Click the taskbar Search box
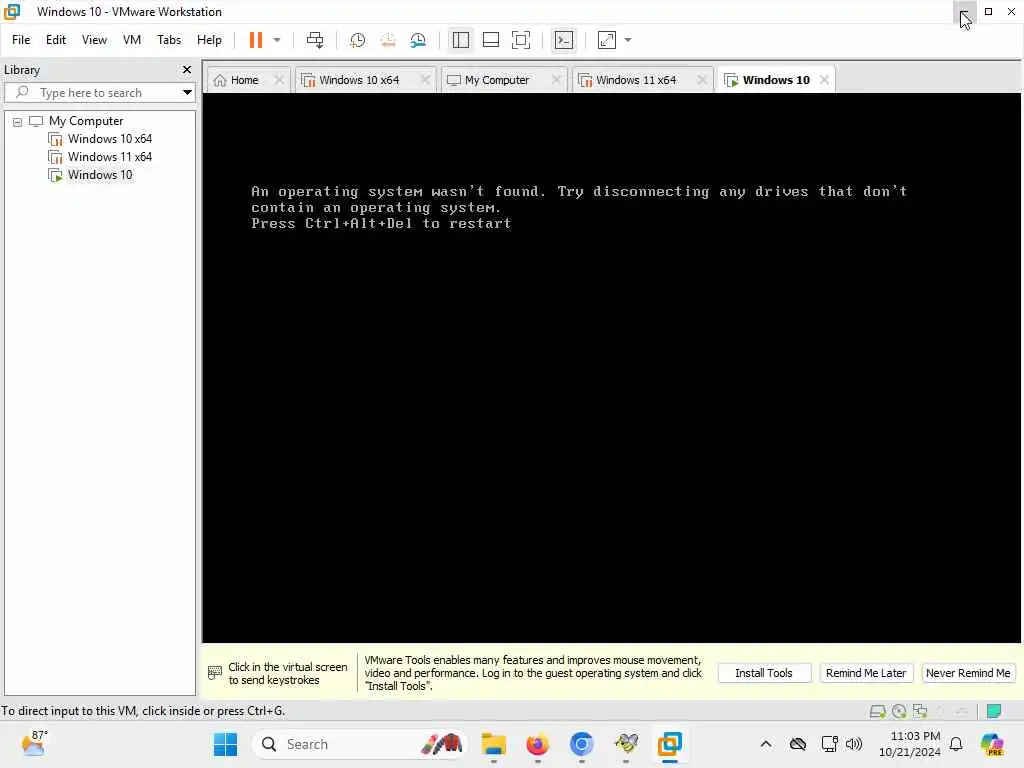1024x768 pixels. (360, 744)
